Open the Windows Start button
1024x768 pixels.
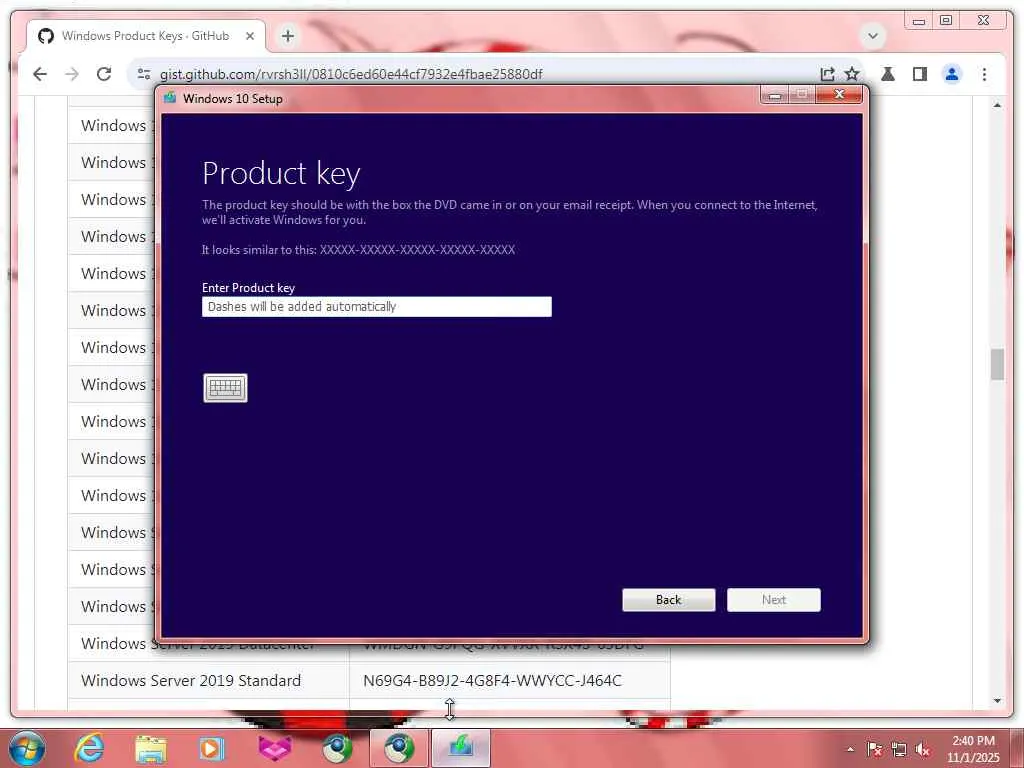27,748
